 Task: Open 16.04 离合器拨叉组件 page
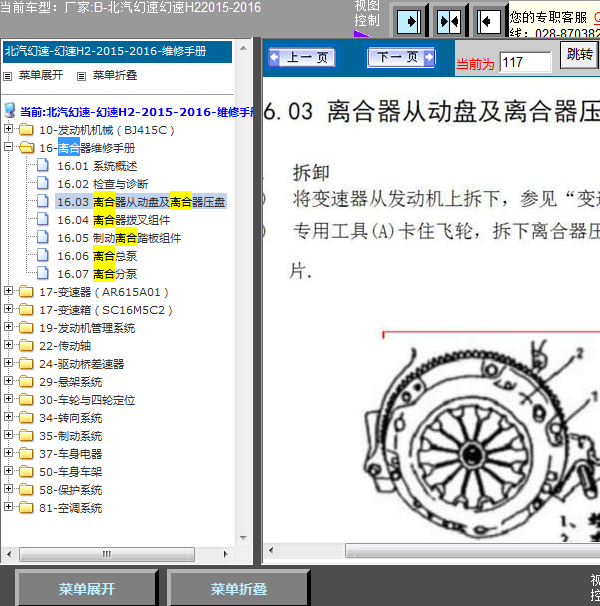(114, 220)
